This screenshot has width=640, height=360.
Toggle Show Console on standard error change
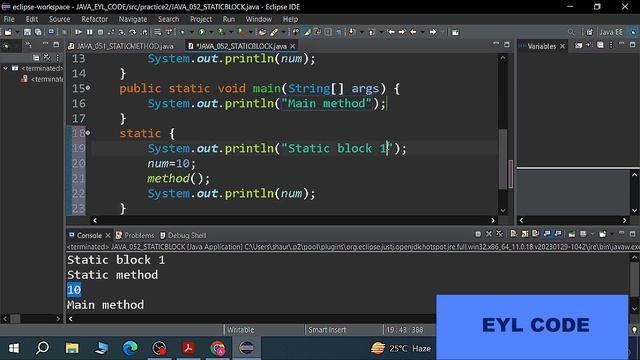pos(558,234)
